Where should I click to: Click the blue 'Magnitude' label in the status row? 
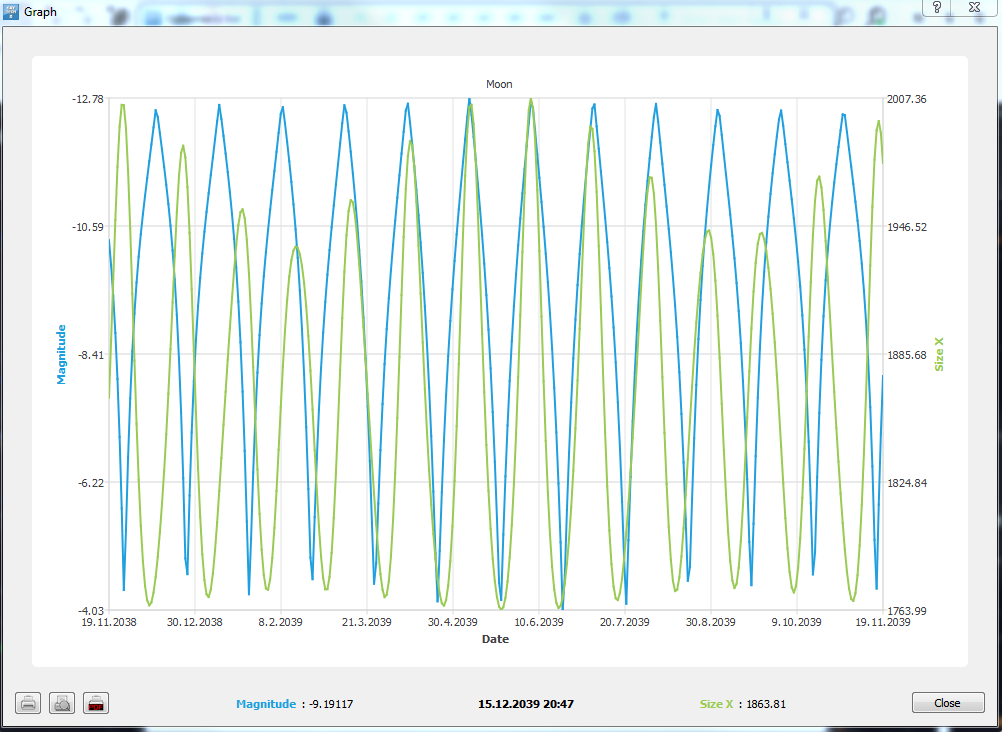point(266,704)
